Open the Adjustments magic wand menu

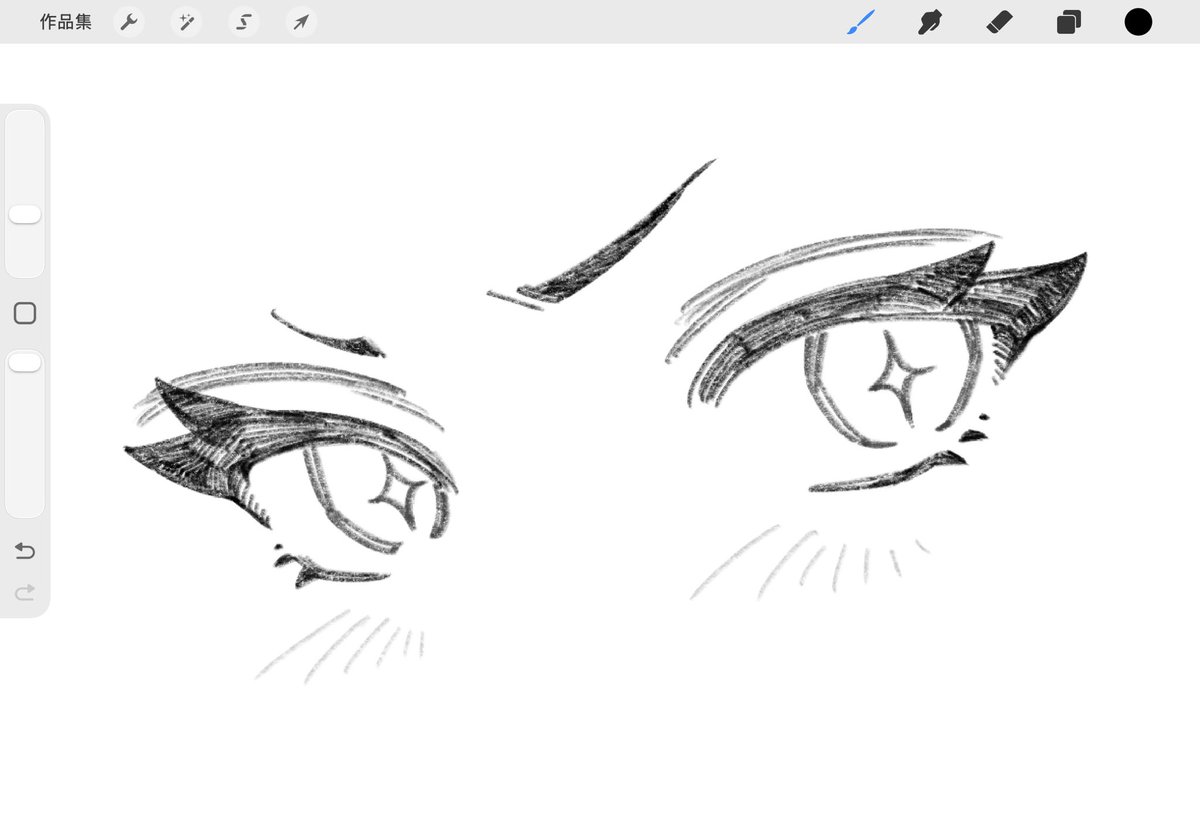tap(186, 22)
